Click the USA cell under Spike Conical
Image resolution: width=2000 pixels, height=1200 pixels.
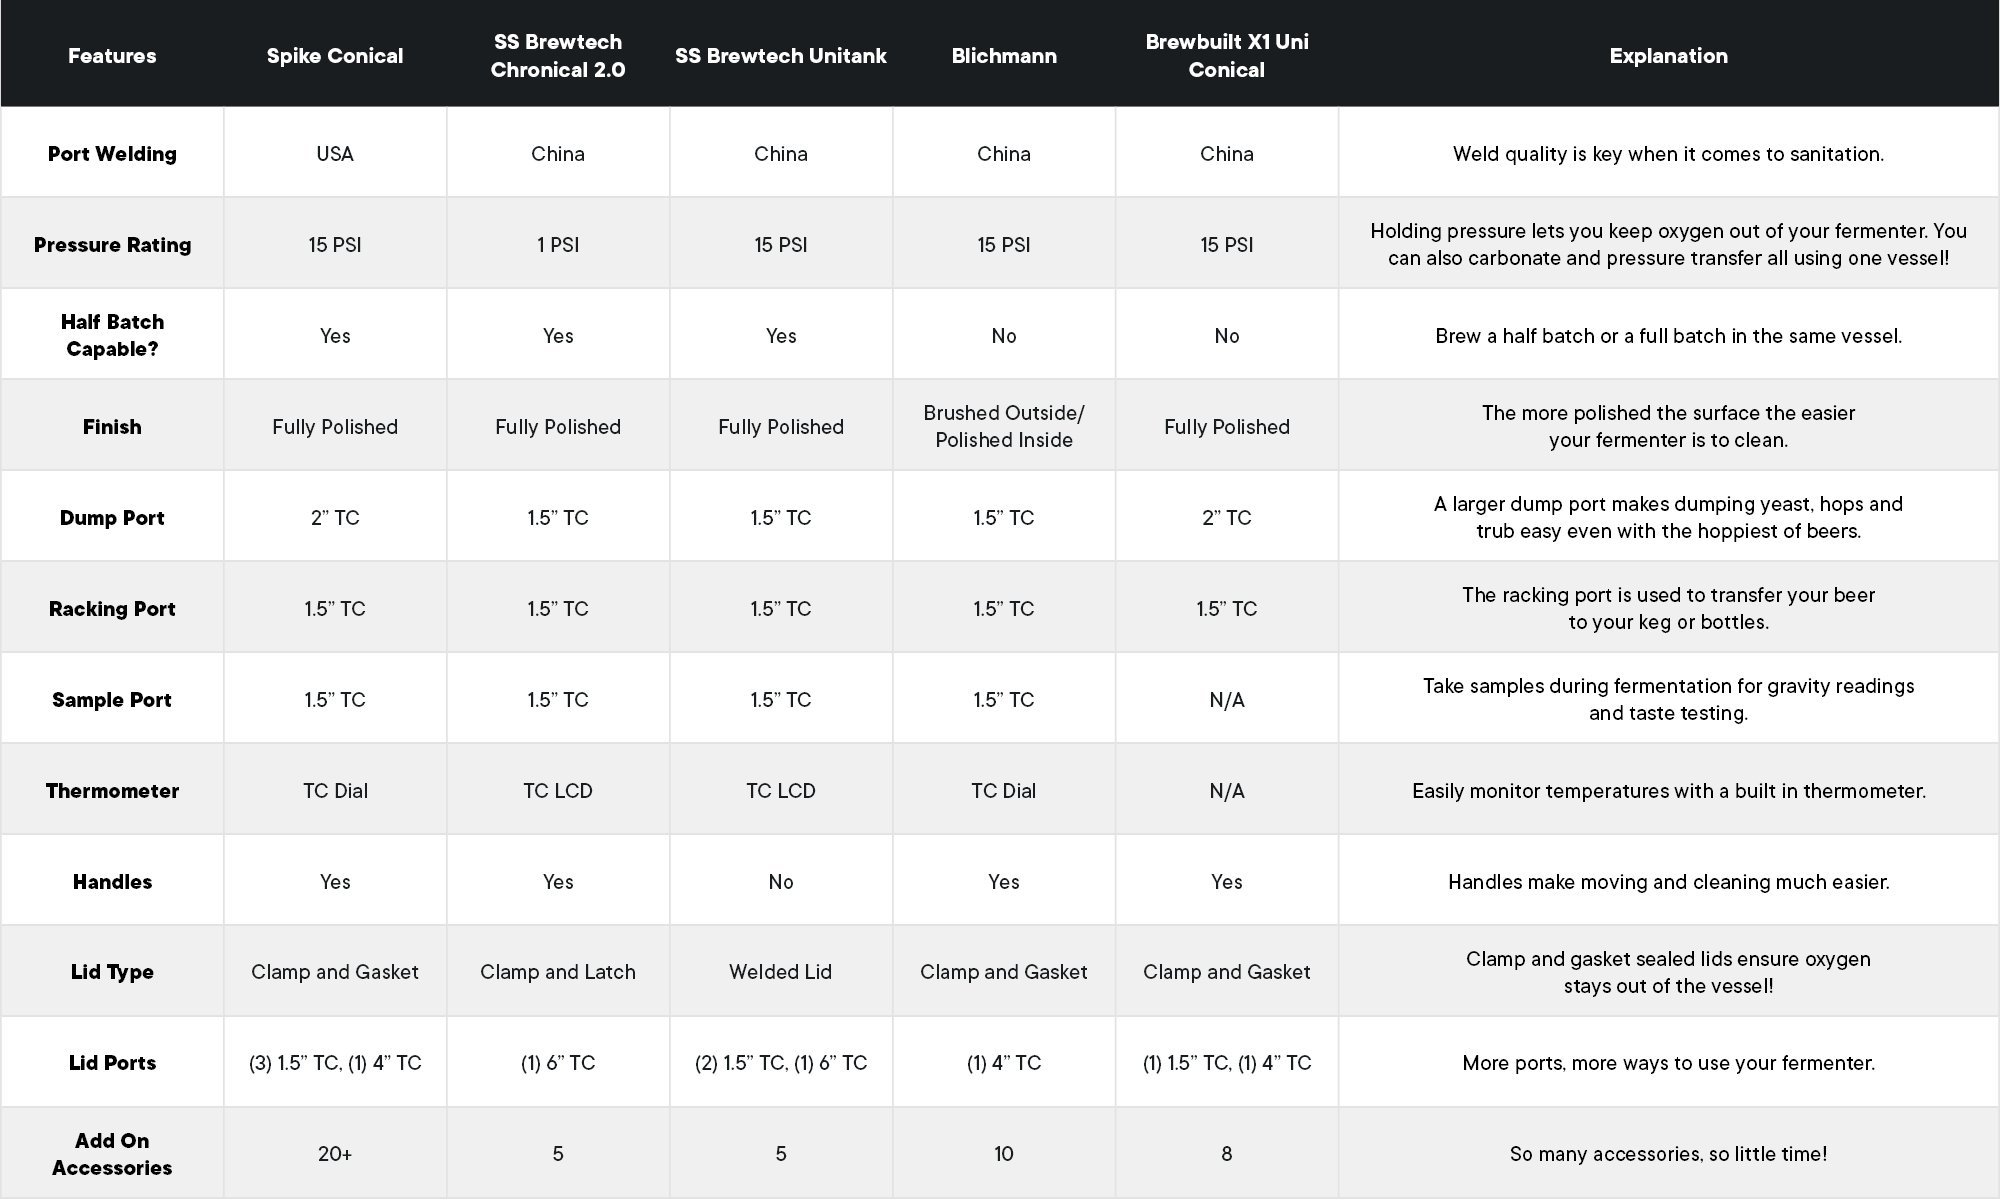335,154
